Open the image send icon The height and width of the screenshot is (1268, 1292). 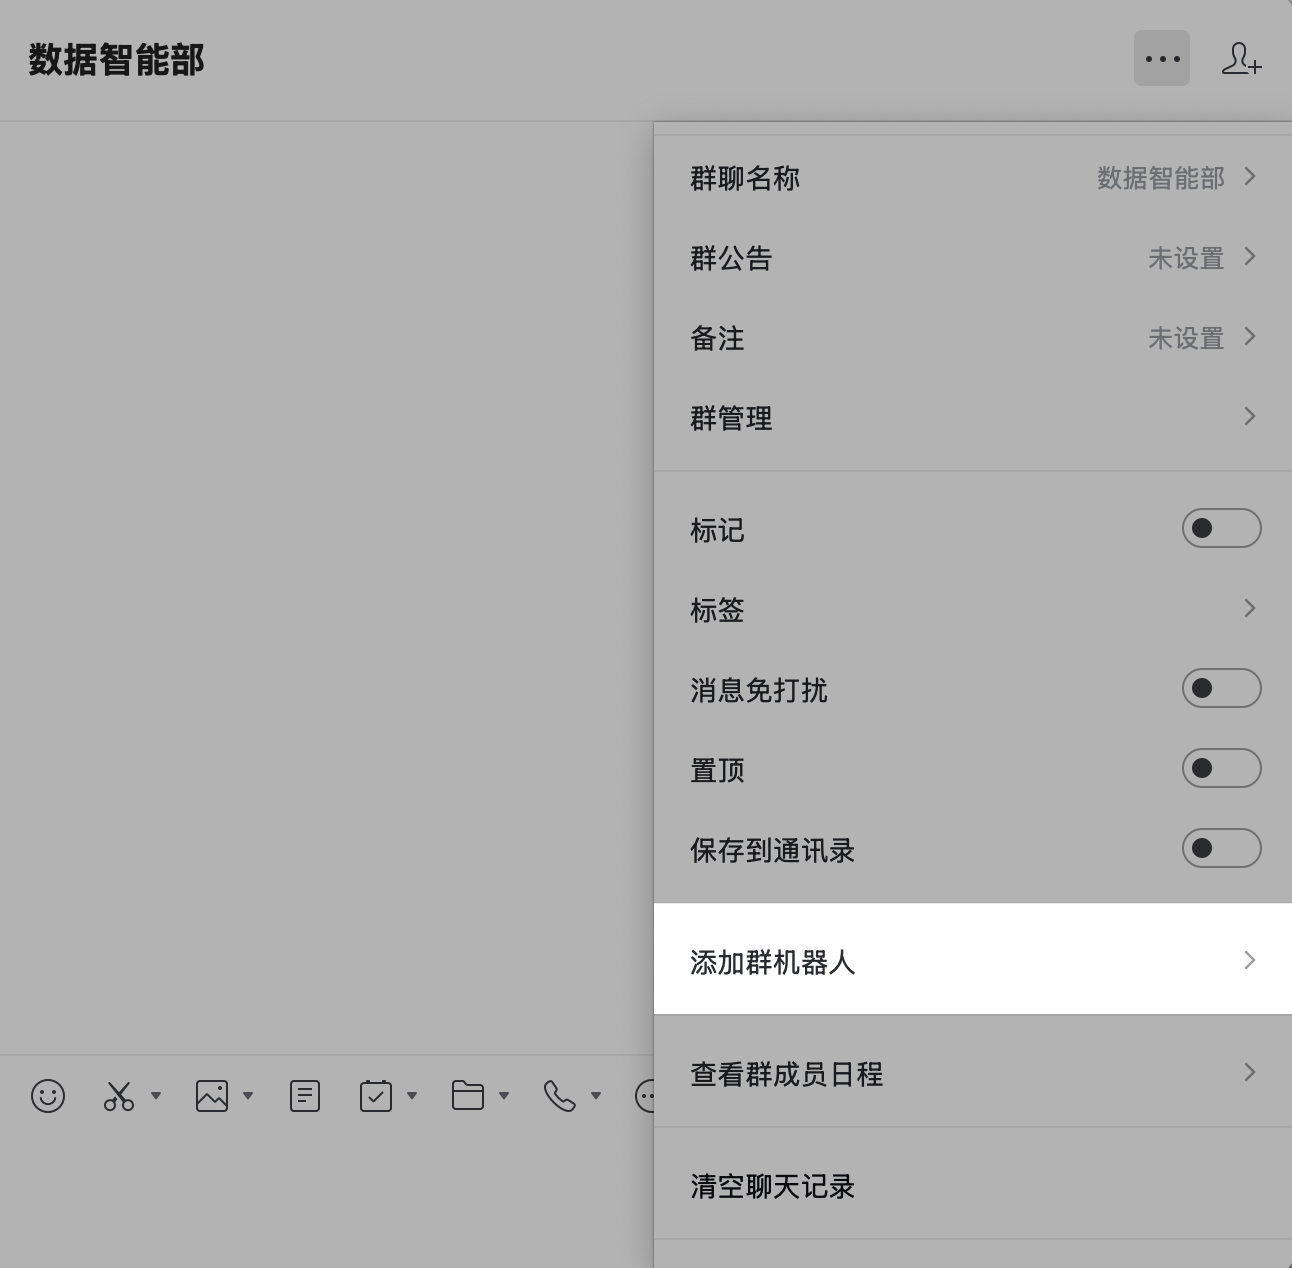212,1096
